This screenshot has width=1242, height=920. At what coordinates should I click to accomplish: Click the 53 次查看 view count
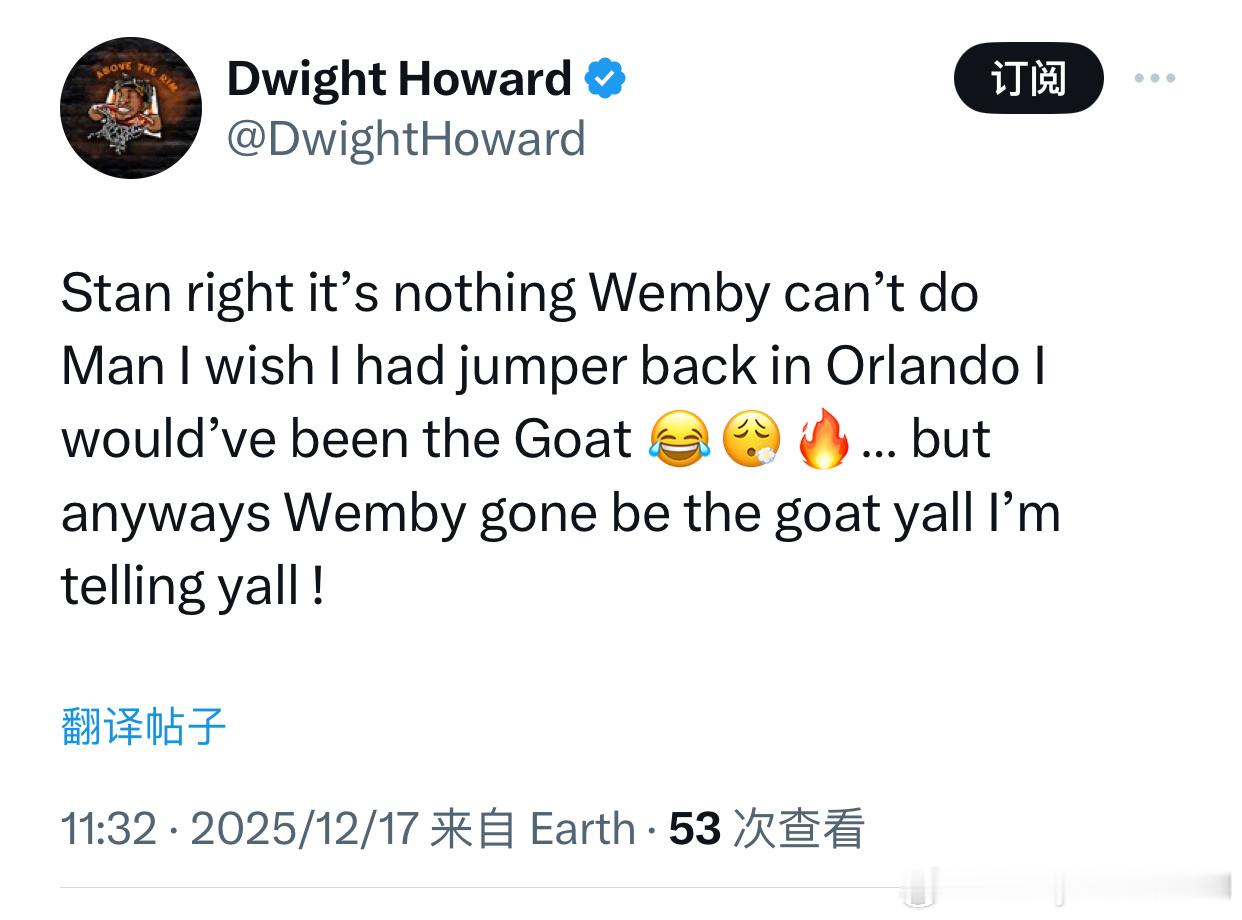pos(767,829)
